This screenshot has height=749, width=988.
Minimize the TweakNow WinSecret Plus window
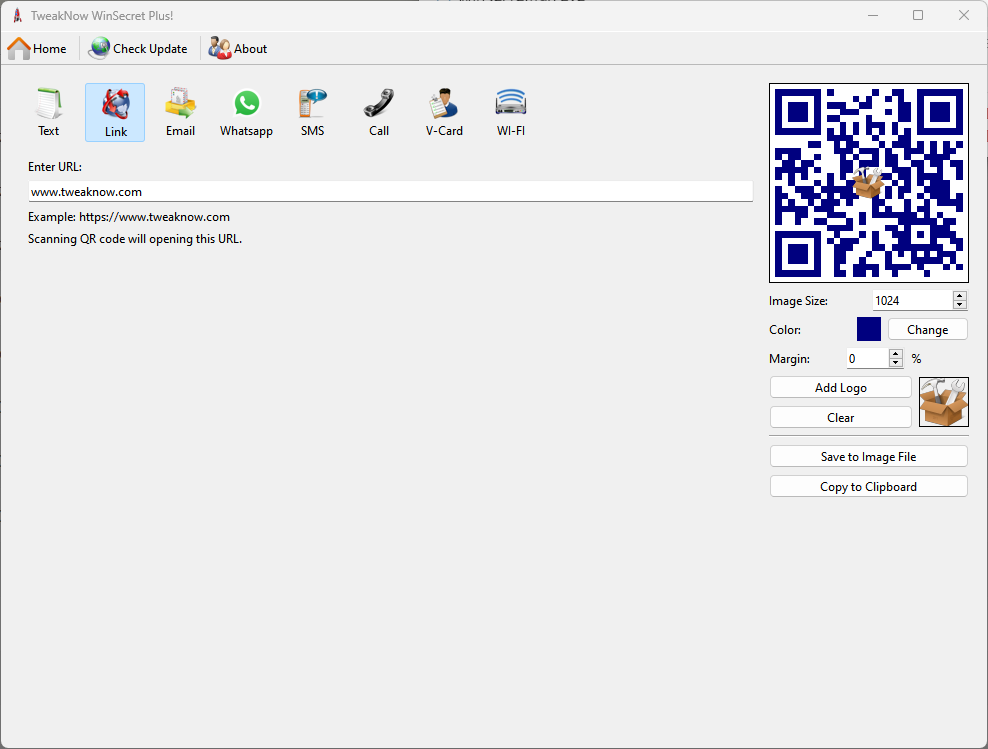point(873,16)
